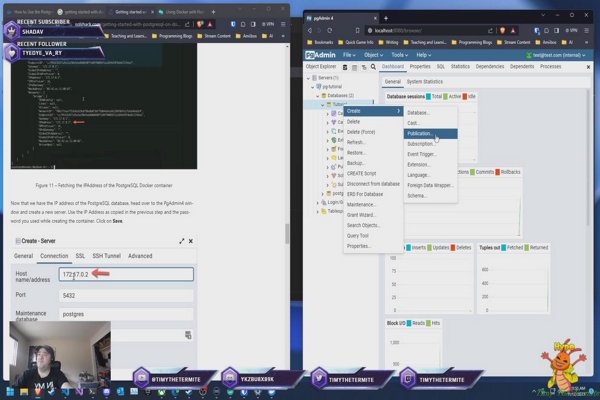
Task: Select Publication... in Create submenu
Action: (x=430, y=134)
